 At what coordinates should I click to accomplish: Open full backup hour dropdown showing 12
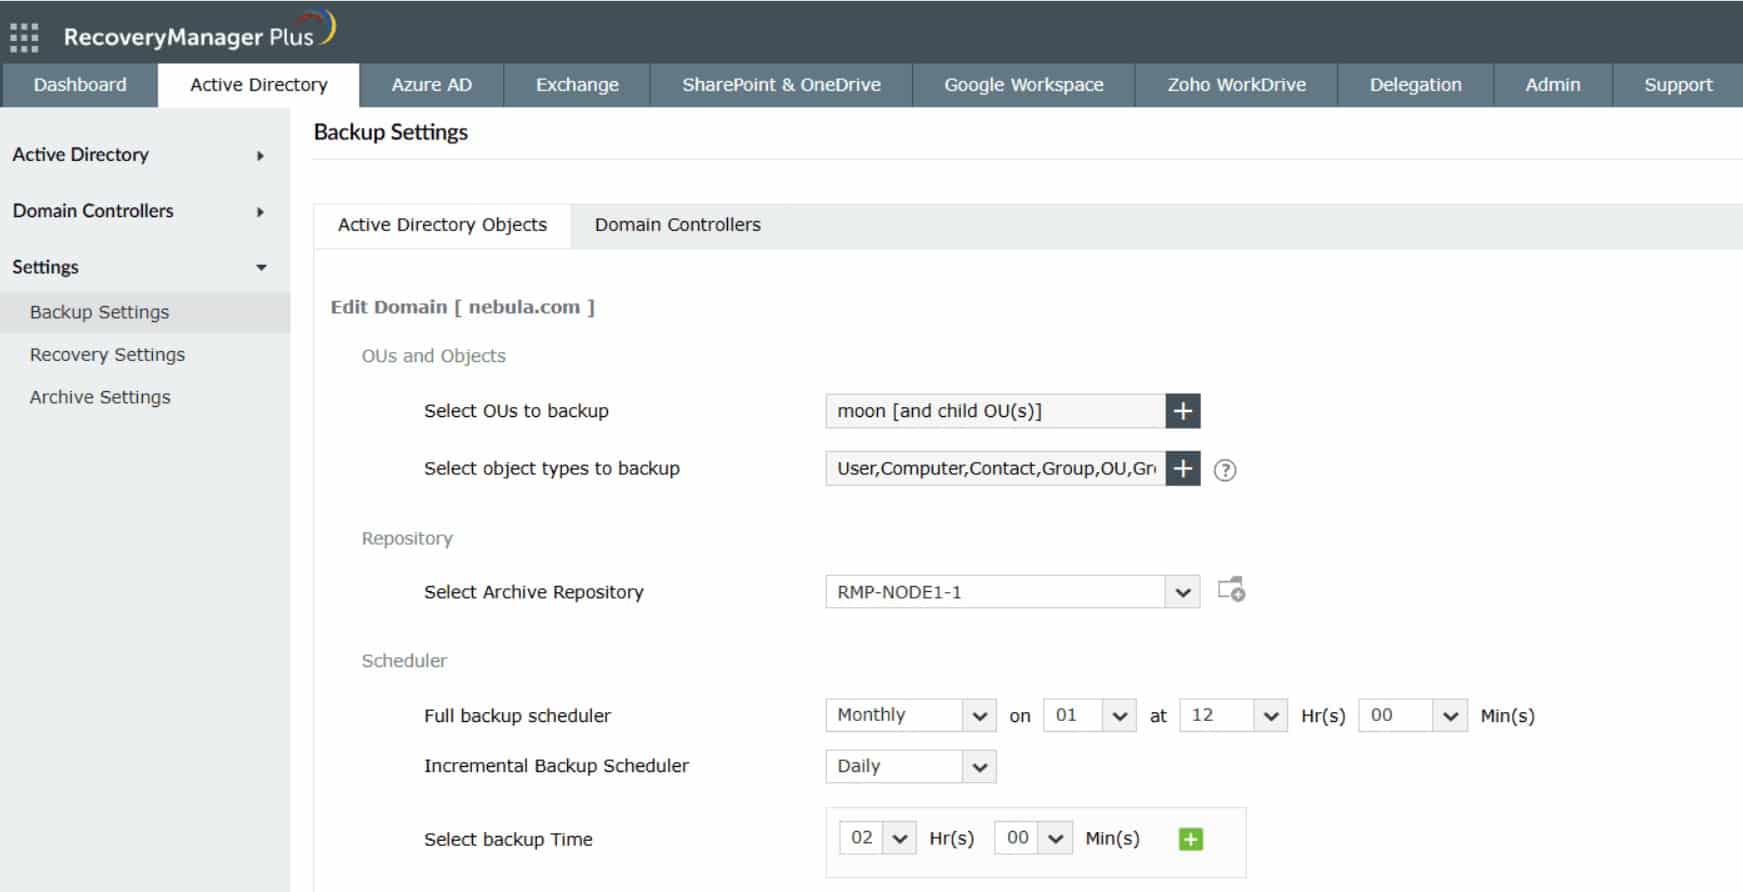(1233, 715)
